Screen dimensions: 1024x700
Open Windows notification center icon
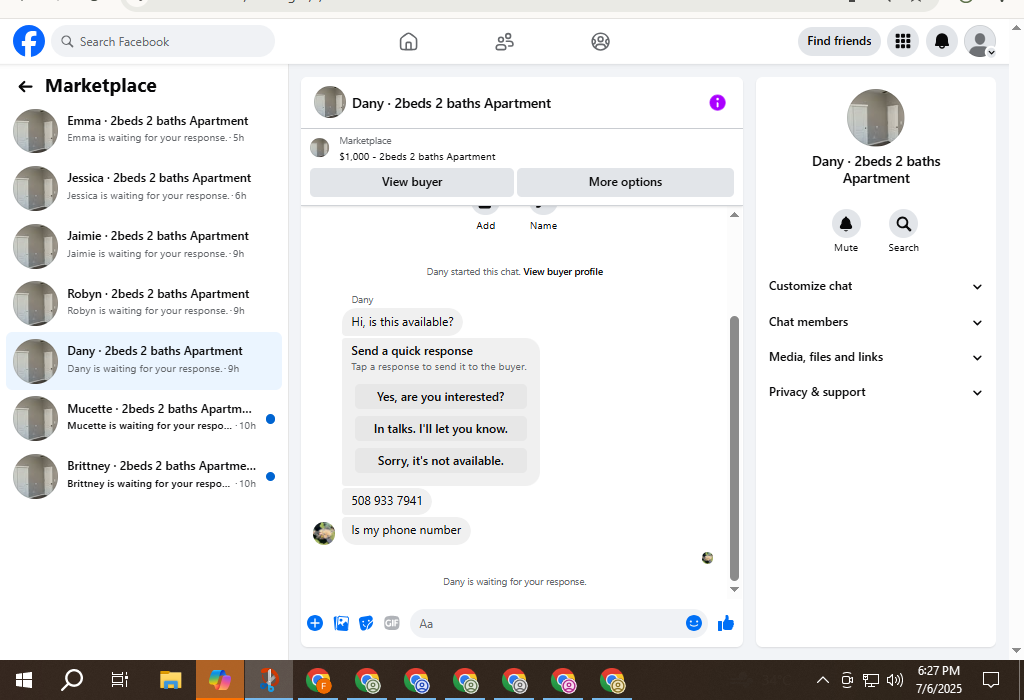(x=991, y=680)
